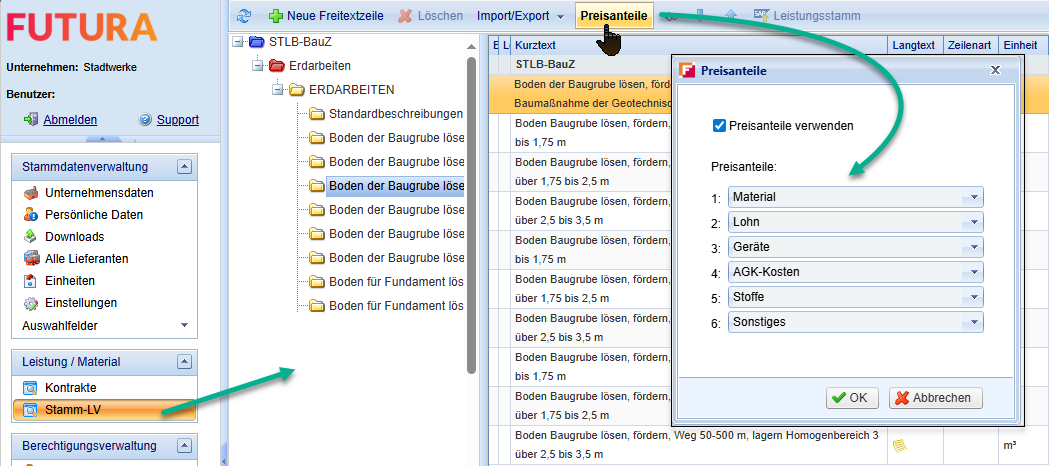Click the refresh icon in the toolbar
The width and height of the screenshot is (1049, 466).
click(244, 16)
